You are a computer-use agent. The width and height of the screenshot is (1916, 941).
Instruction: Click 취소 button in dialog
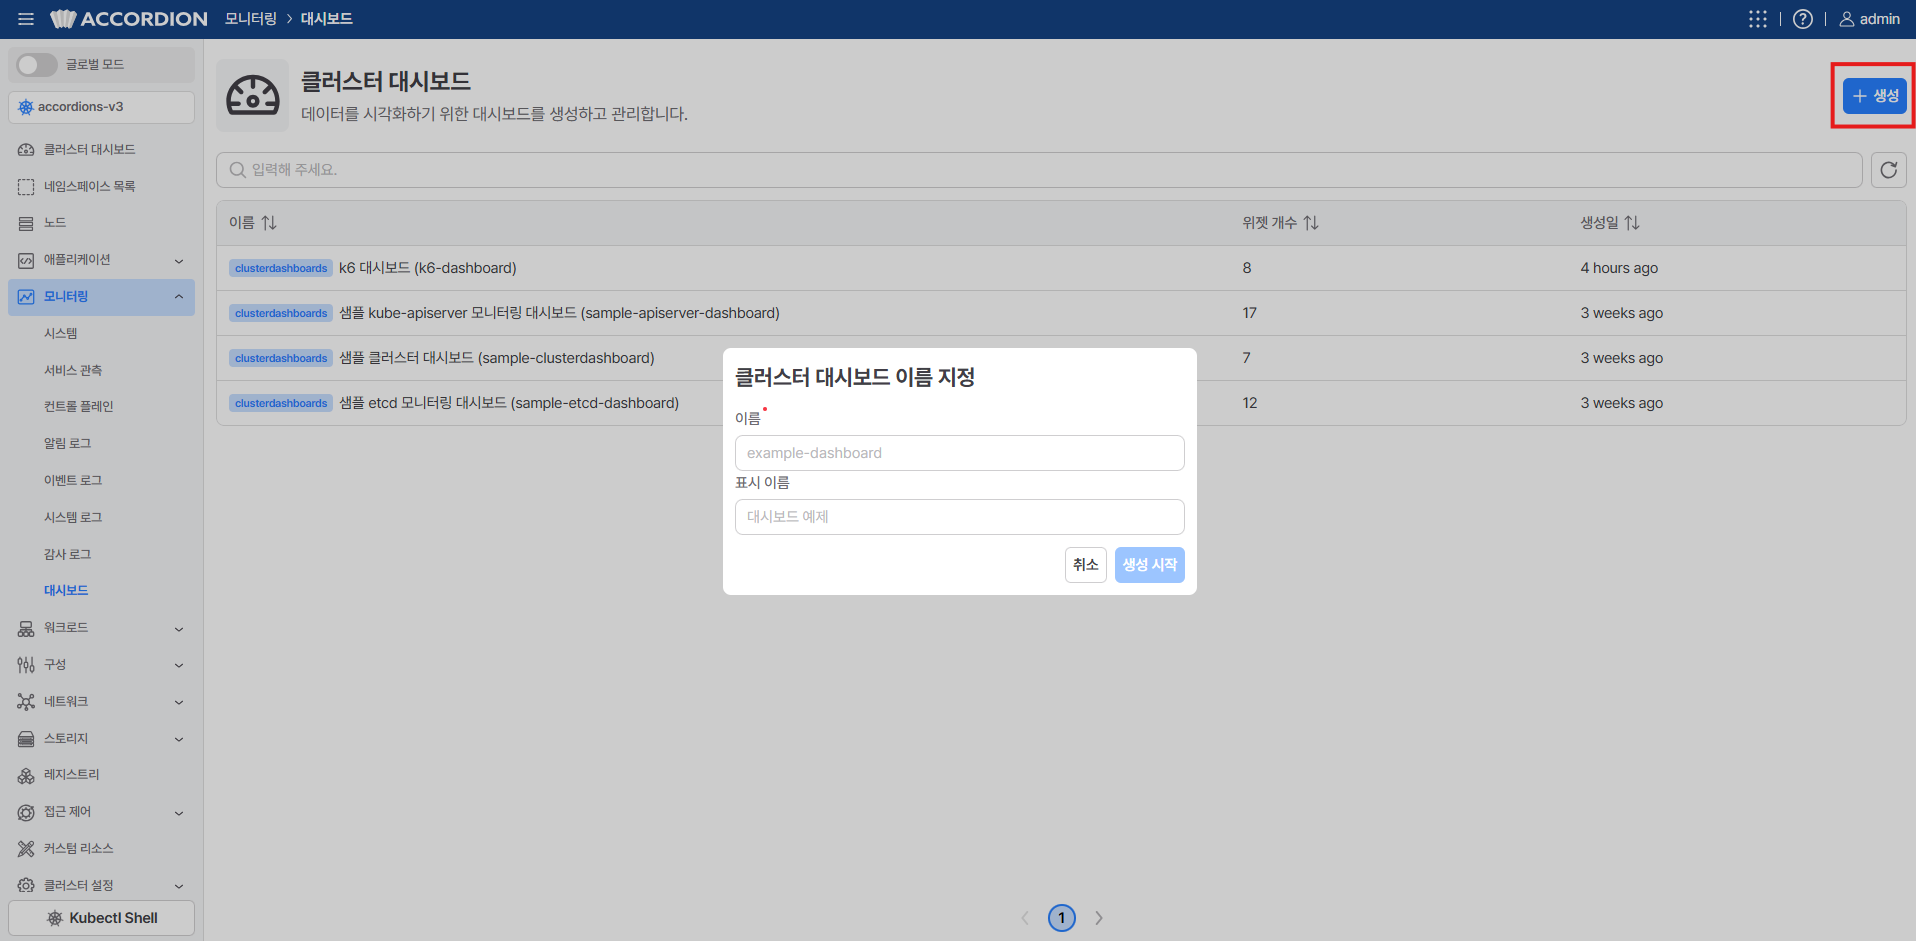pos(1085,565)
